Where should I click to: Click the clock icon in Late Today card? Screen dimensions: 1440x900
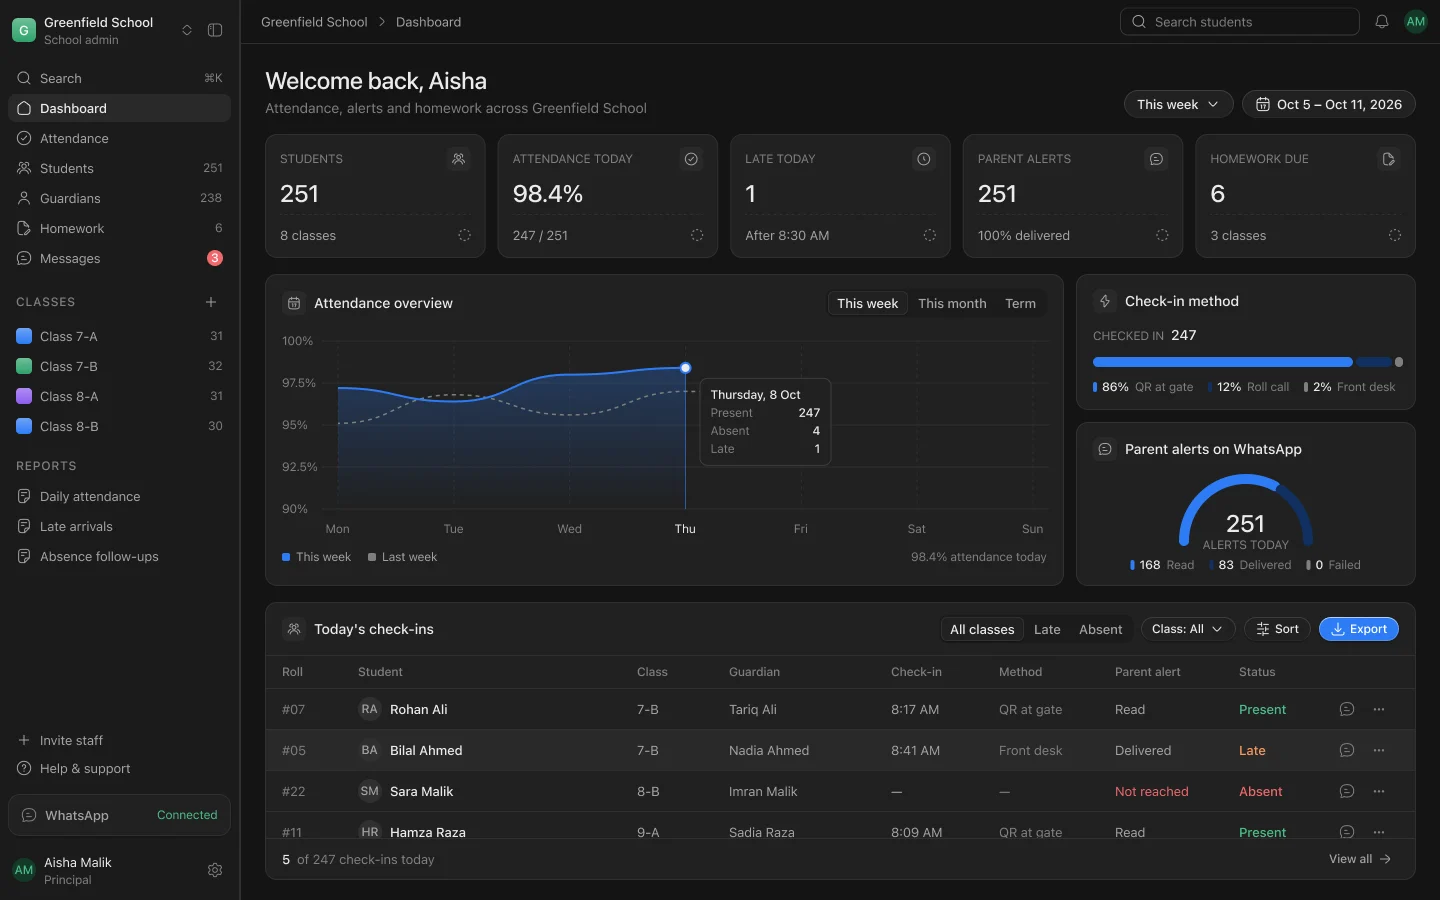[924, 159]
